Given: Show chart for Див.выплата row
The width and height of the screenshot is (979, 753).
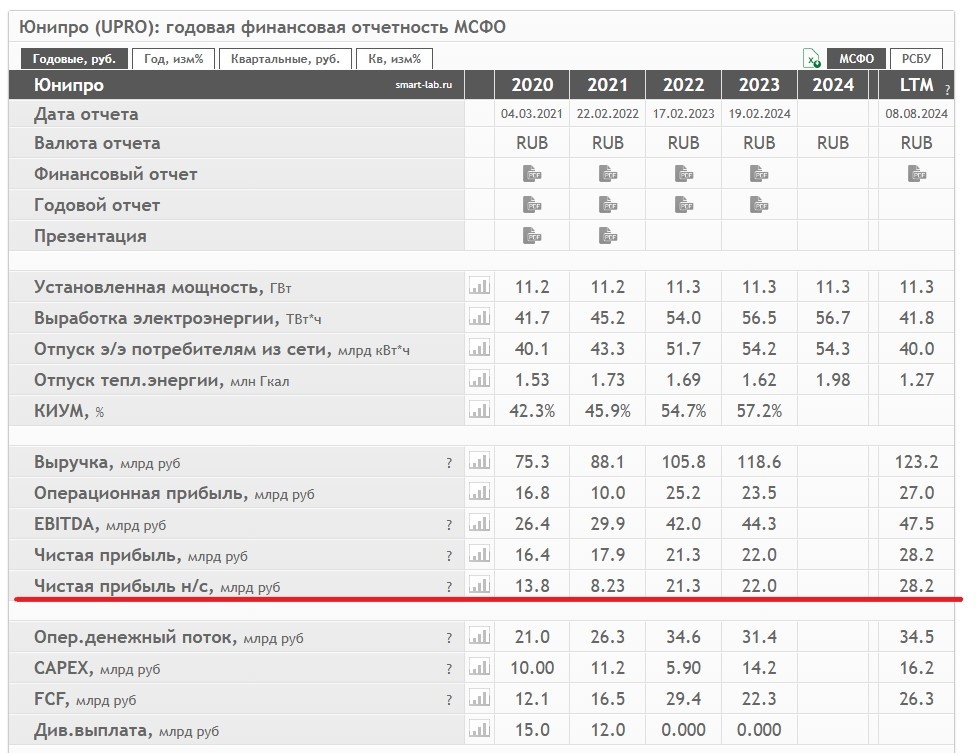Looking at the screenshot, I should click(x=479, y=729).
